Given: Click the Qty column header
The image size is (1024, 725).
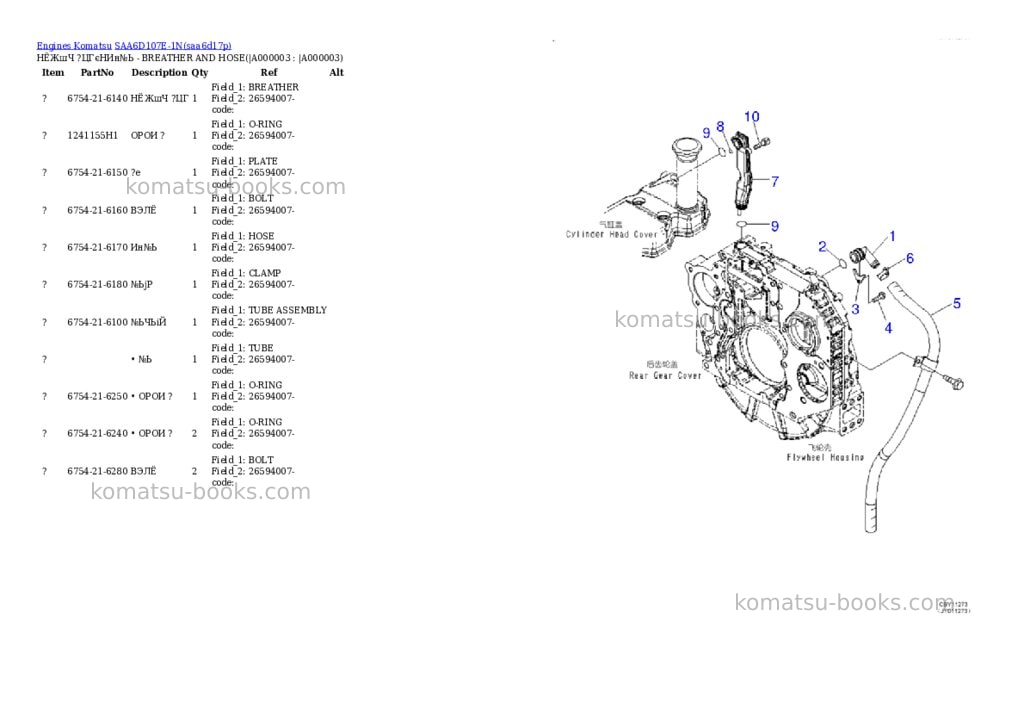Looking at the screenshot, I should [200, 72].
